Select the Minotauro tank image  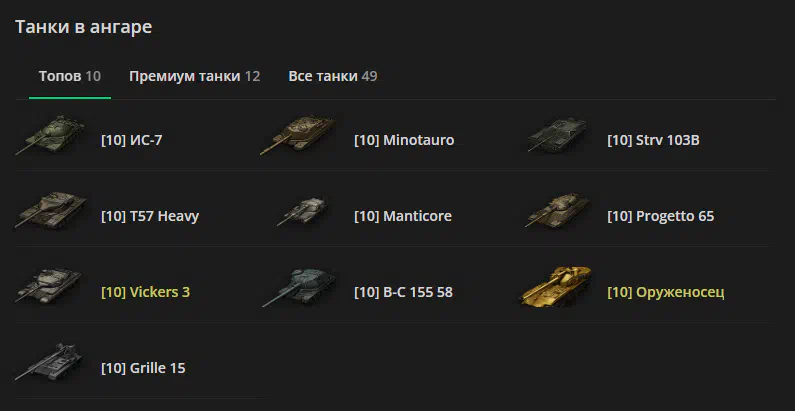tap(298, 135)
